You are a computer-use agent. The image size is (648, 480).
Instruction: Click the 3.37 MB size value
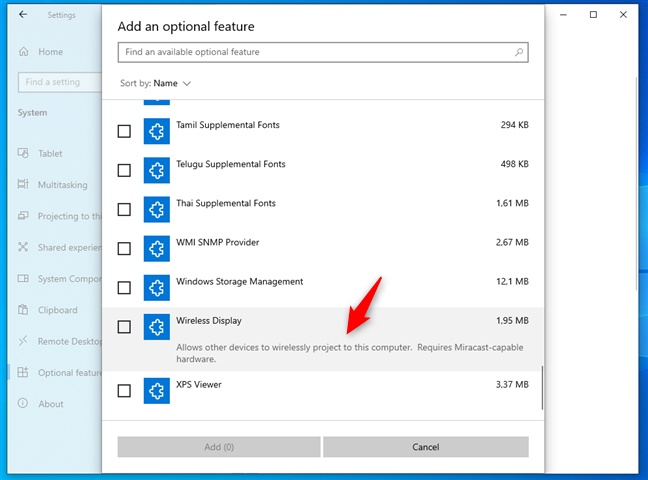click(x=512, y=384)
